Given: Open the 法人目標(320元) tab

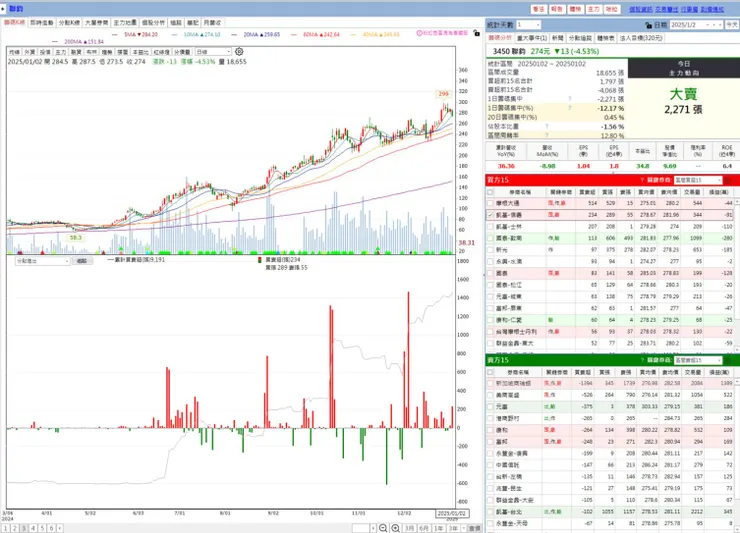Looking at the screenshot, I should [641, 38].
